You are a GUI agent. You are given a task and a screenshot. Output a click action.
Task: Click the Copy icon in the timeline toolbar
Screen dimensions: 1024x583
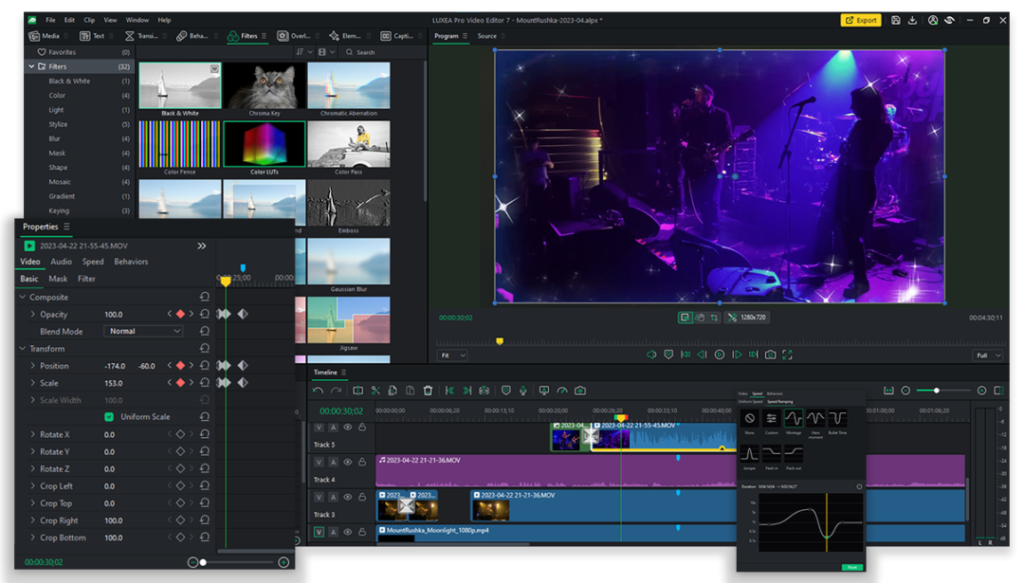click(x=392, y=390)
